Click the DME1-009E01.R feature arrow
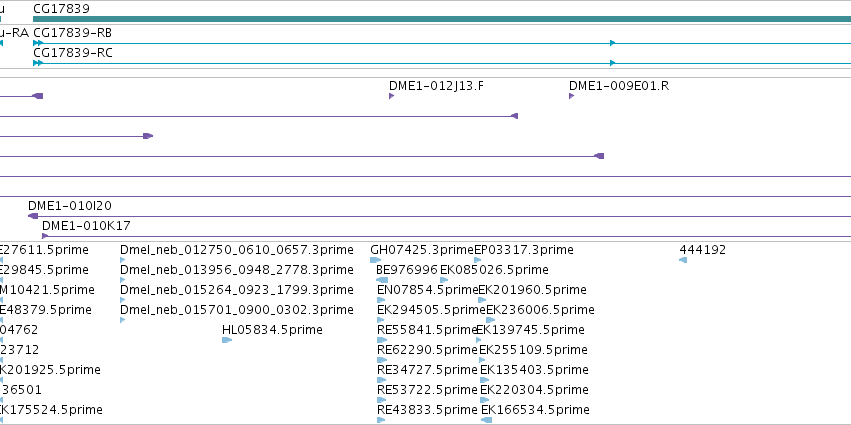Screen dimensions: 851x425 tap(571, 96)
